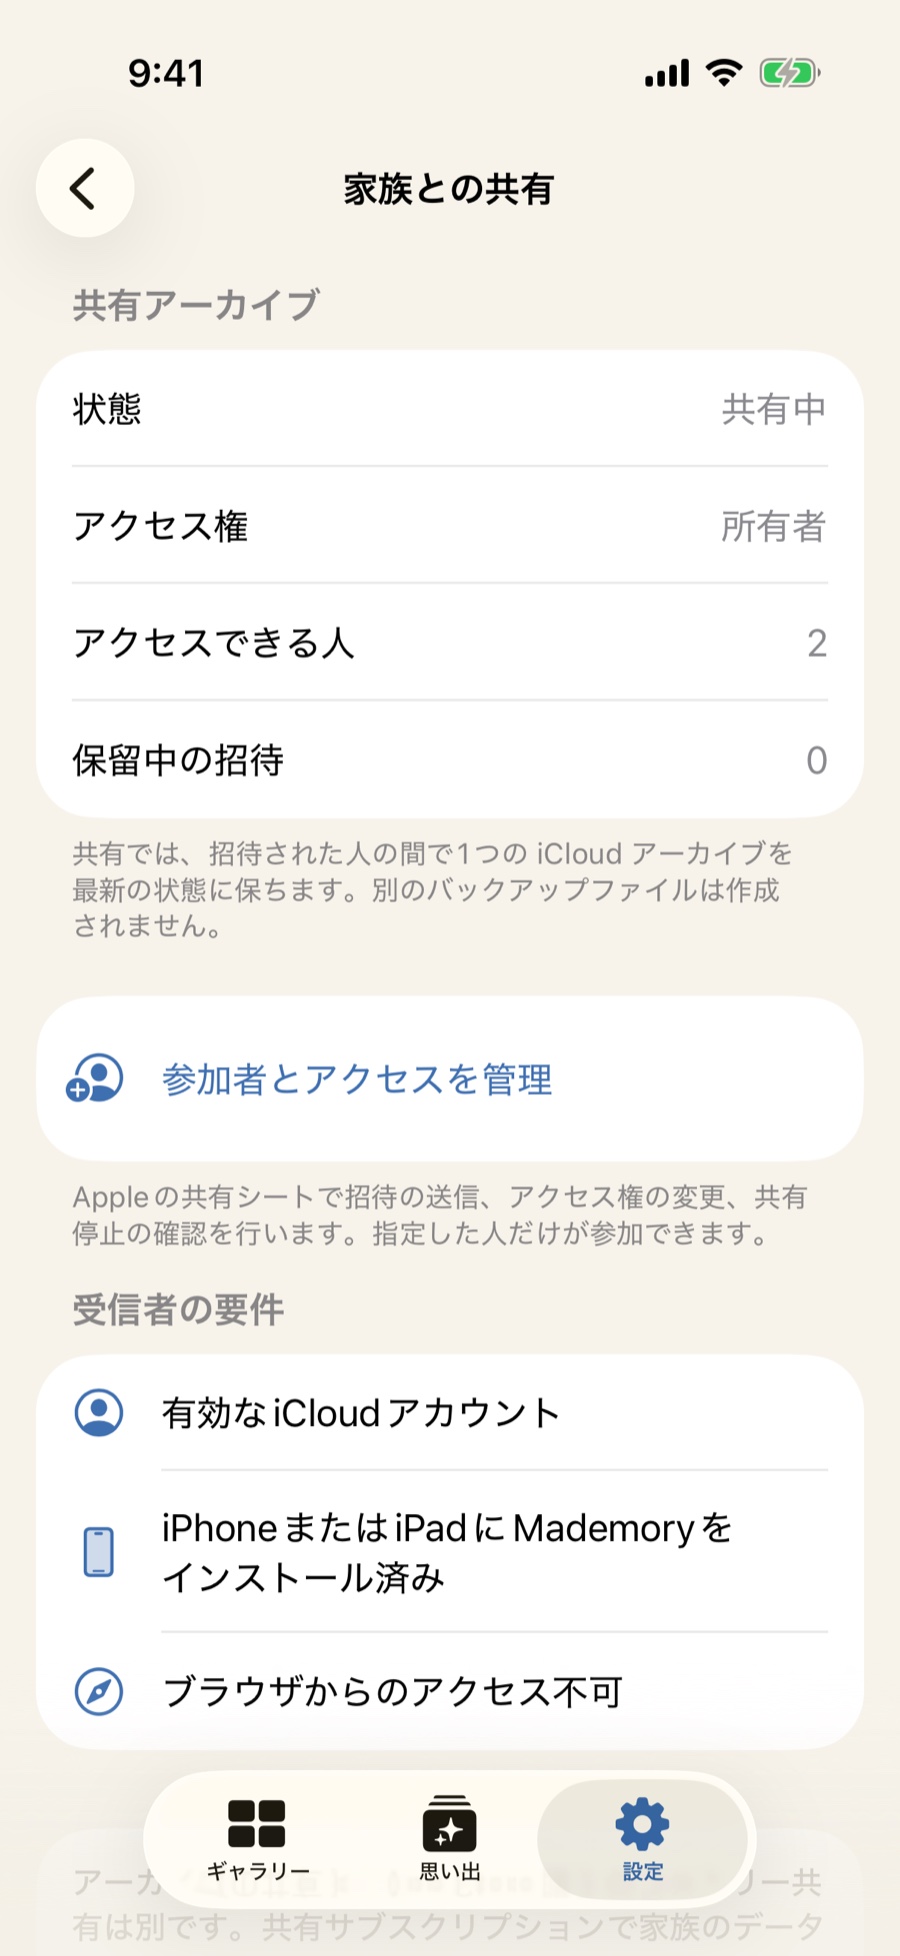
Task: Tap the 思い出 sparkle album icon
Action: (x=450, y=1823)
